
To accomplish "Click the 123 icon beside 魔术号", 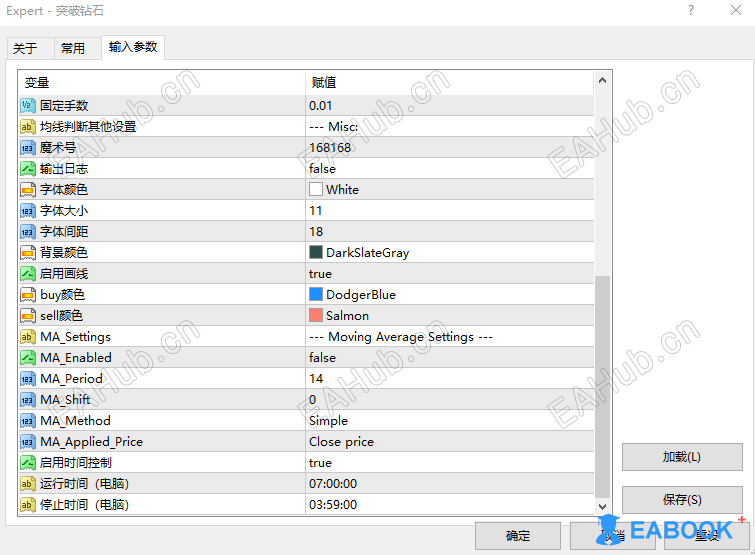I will pyautogui.click(x=28, y=148).
